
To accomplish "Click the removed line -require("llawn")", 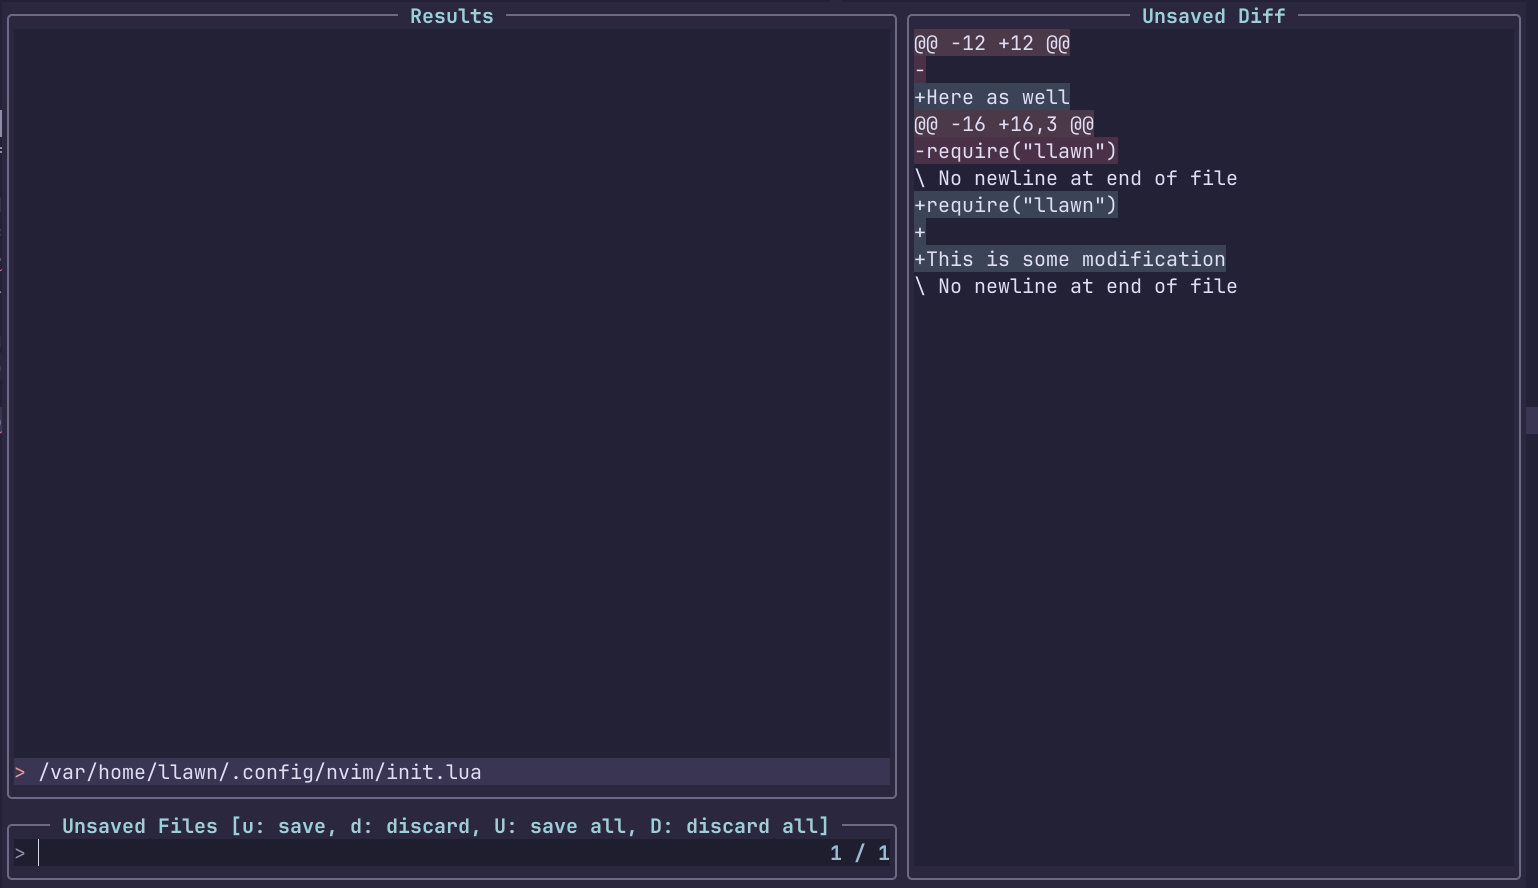I will tap(1015, 150).
